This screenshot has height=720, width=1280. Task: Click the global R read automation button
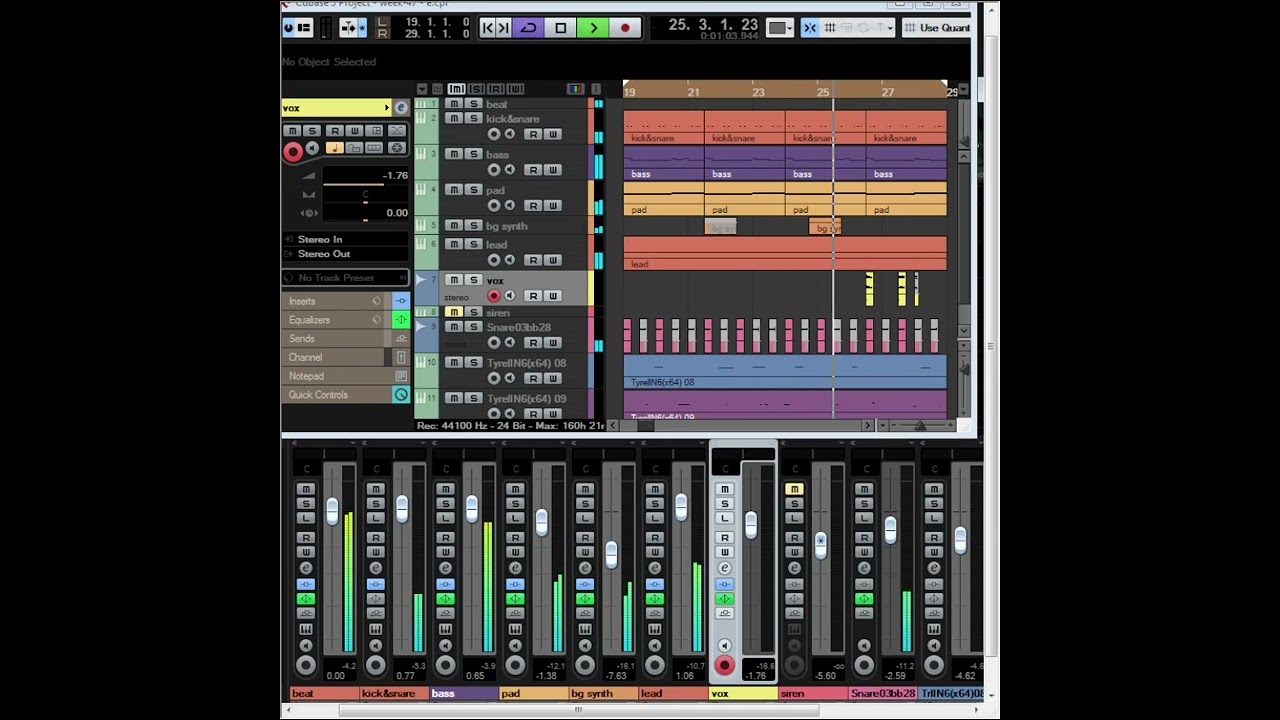pos(496,89)
